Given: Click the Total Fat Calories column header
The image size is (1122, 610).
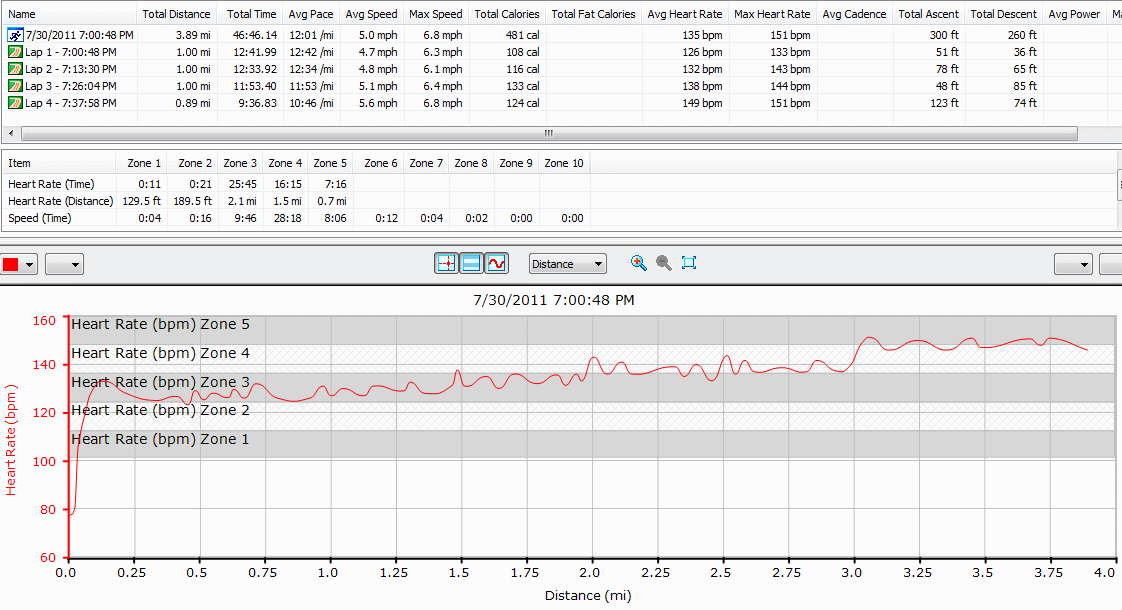Looking at the screenshot, I should click(593, 14).
